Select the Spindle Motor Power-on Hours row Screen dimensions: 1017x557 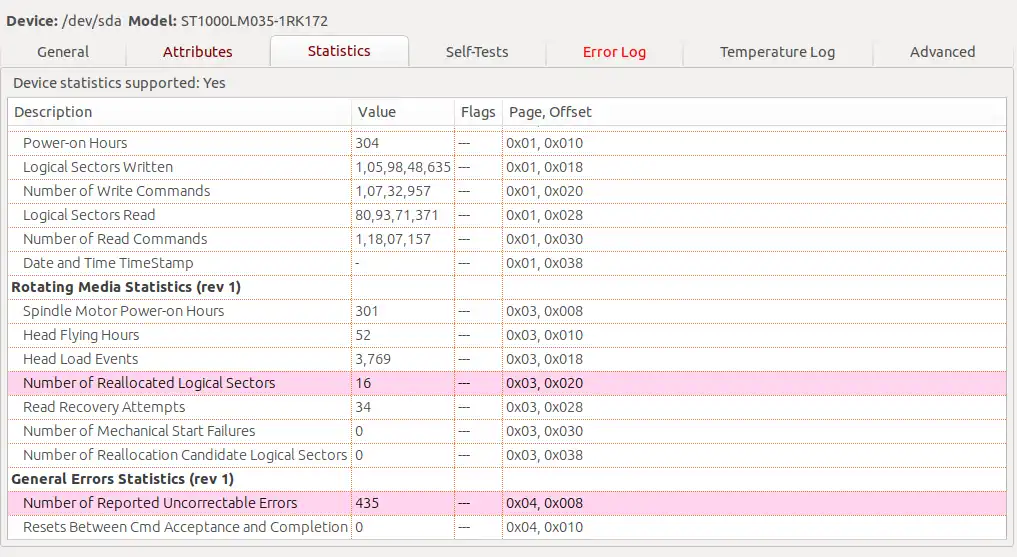click(507, 311)
